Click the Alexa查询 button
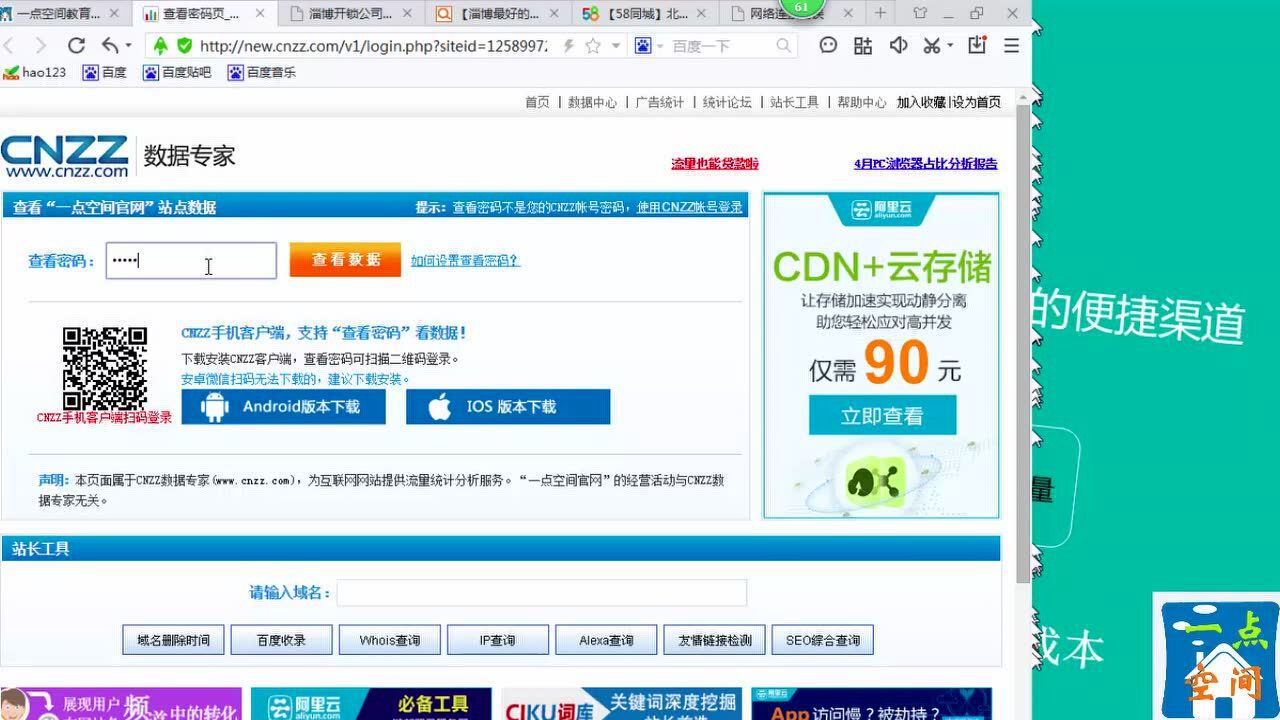 pyautogui.click(x=605, y=640)
